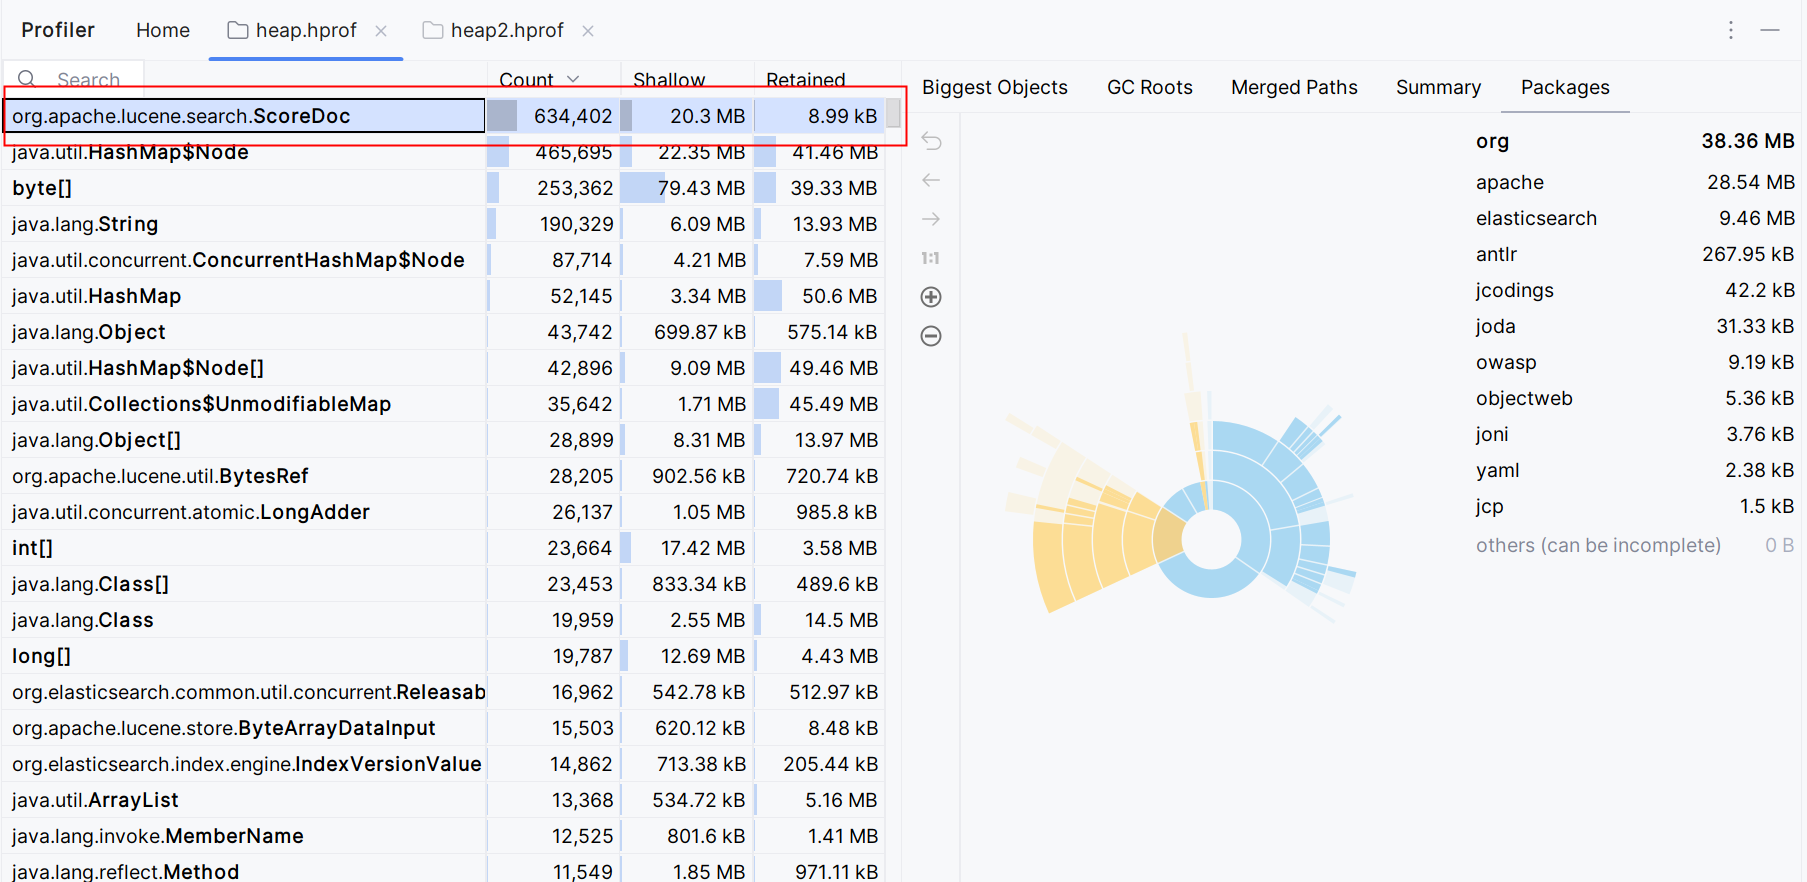Screen dimensions: 1807x882
Task: Open the Merged Paths tab
Action: [1293, 88]
